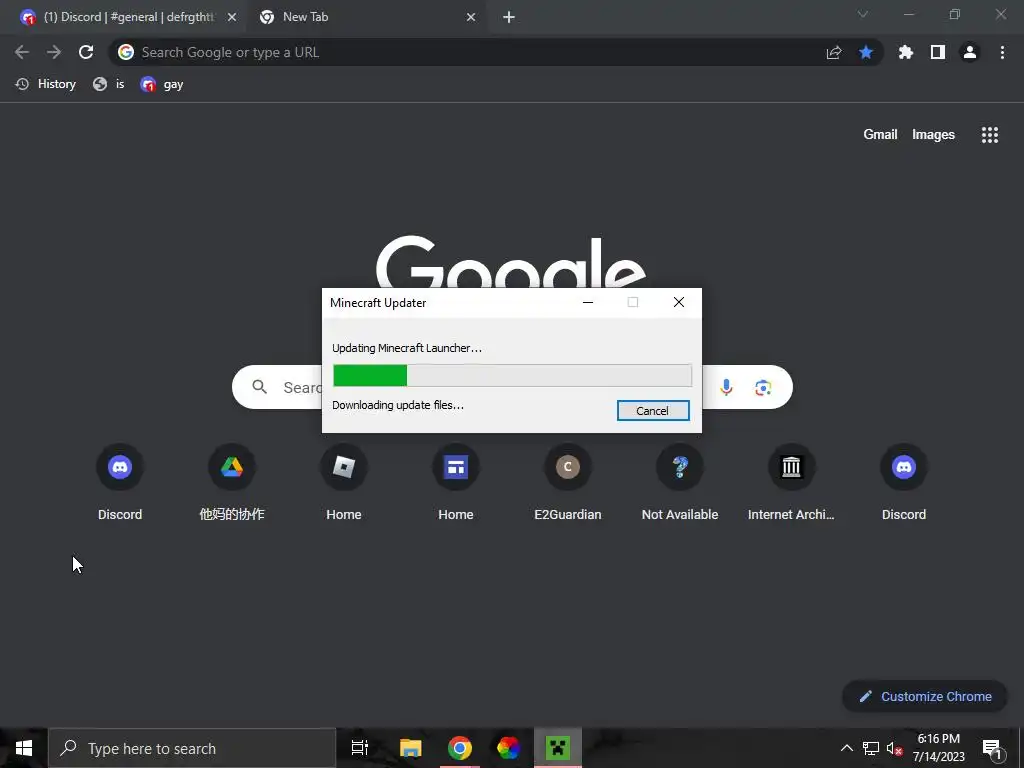Image resolution: width=1024 pixels, height=768 pixels.
Task: Open the first Discord shortcut
Action: click(120, 481)
